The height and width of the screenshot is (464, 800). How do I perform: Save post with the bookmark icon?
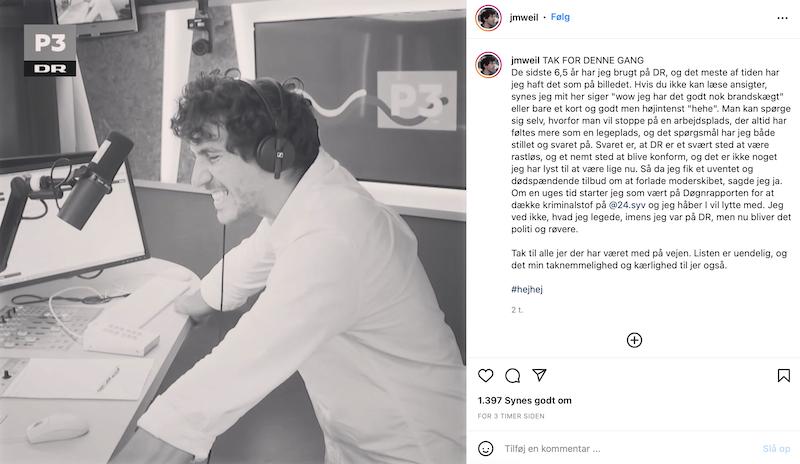pyautogui.click(x=784, y=376)
